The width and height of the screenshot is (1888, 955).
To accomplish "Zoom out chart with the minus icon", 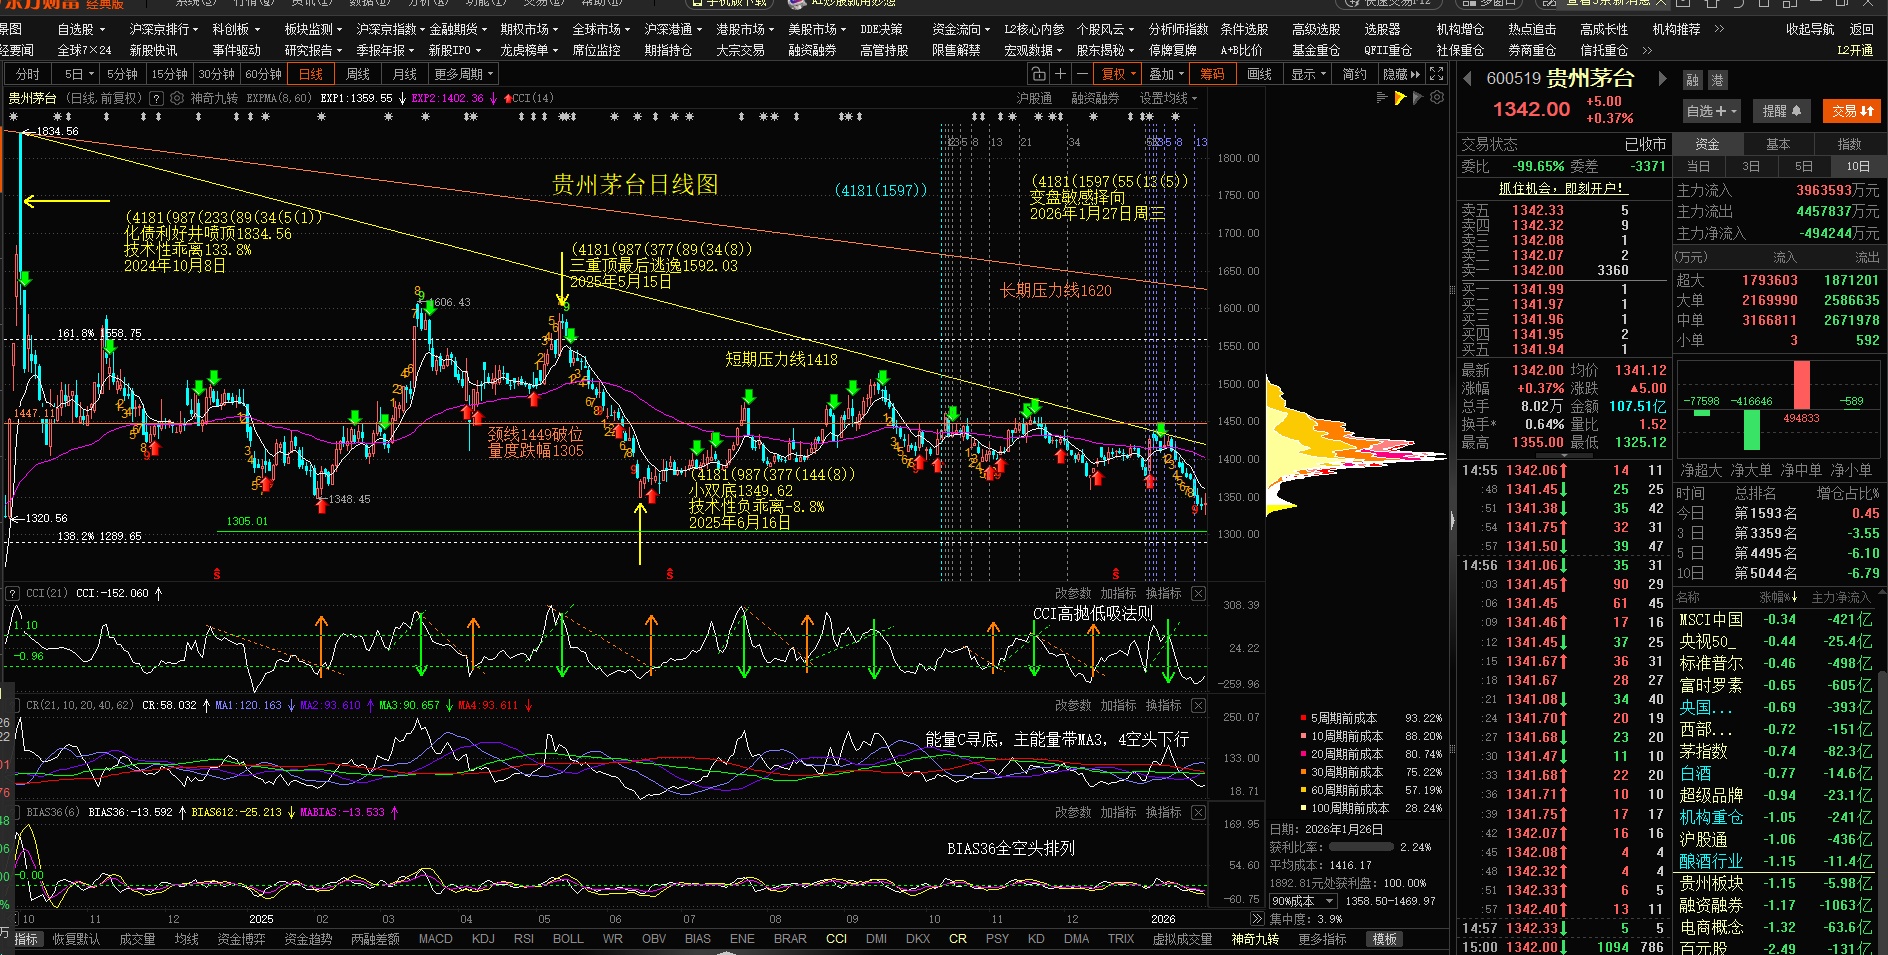I will tap(1083, 74).
